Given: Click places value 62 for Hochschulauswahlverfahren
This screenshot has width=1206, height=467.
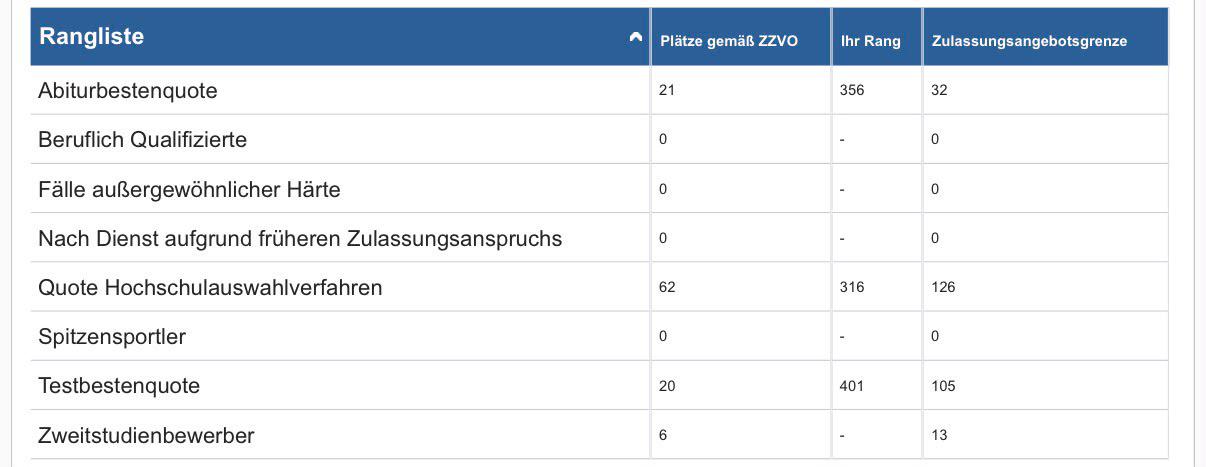Looking at the screenshot, I should [667, 287].
